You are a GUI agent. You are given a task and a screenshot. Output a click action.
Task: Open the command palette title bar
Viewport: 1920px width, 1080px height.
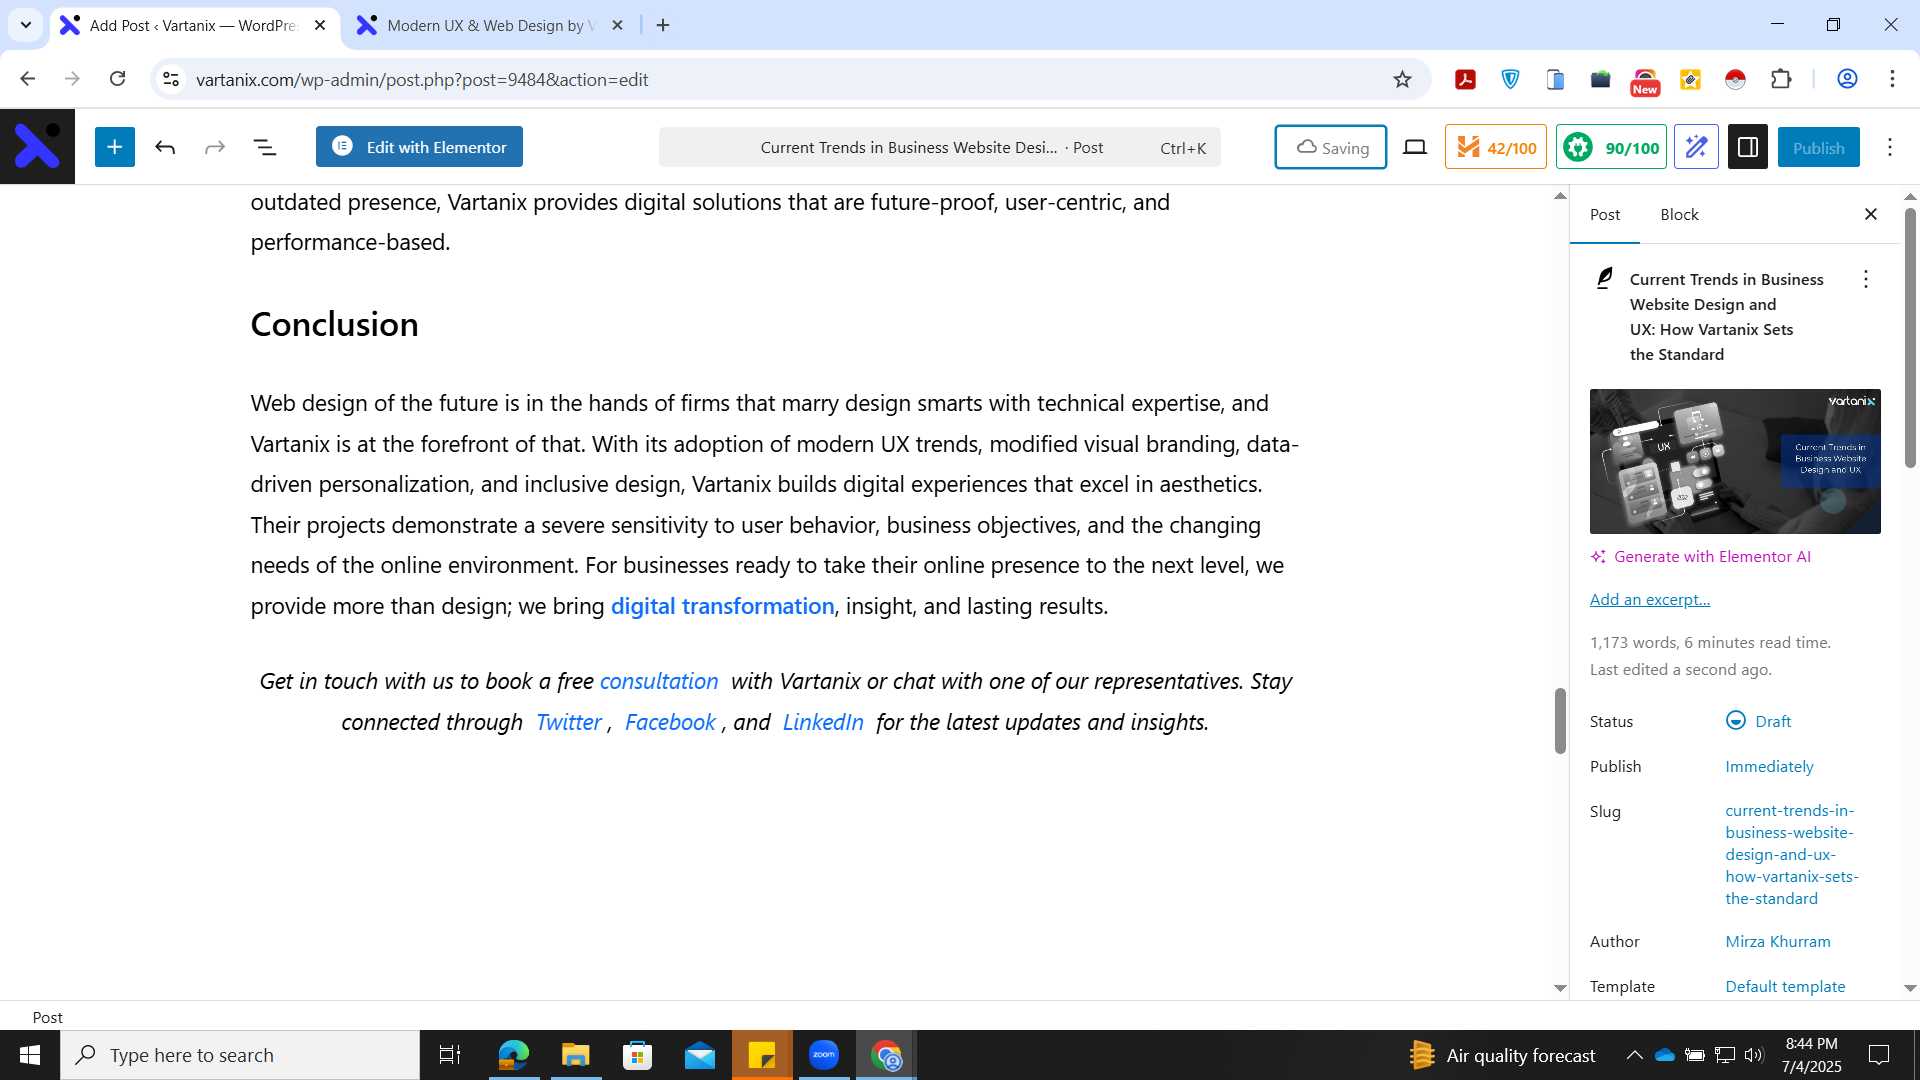(x=939, y=147)
